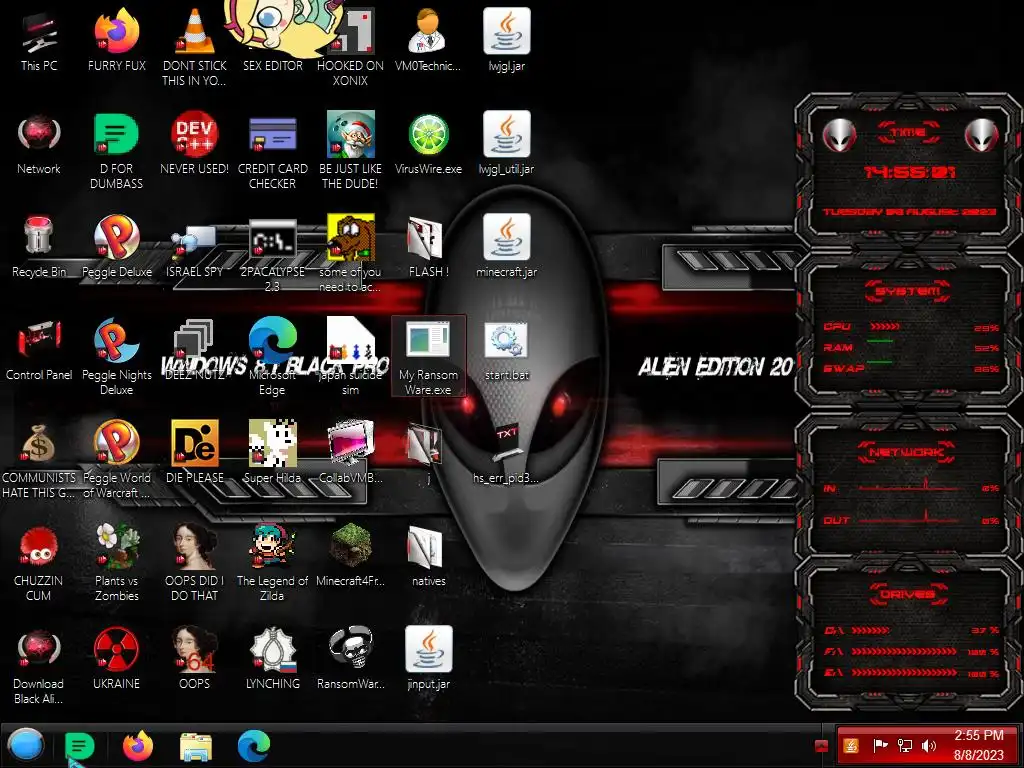Click the green taskbar app icon
The width and height of the screenshot is (1024, 768).
[80, 745]
